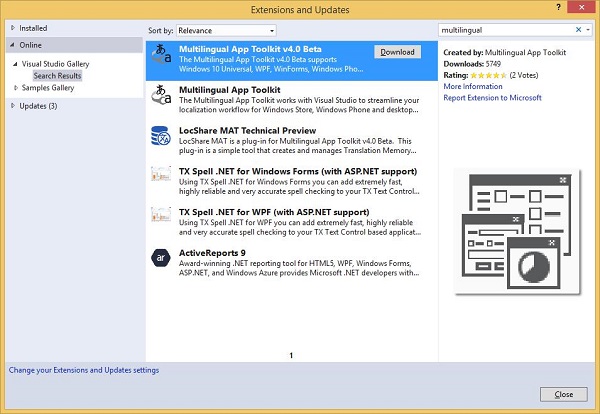Click the TX Spell WPF thumbnail icon
Viewport: 600px width, 414px height.
(161, 215)
